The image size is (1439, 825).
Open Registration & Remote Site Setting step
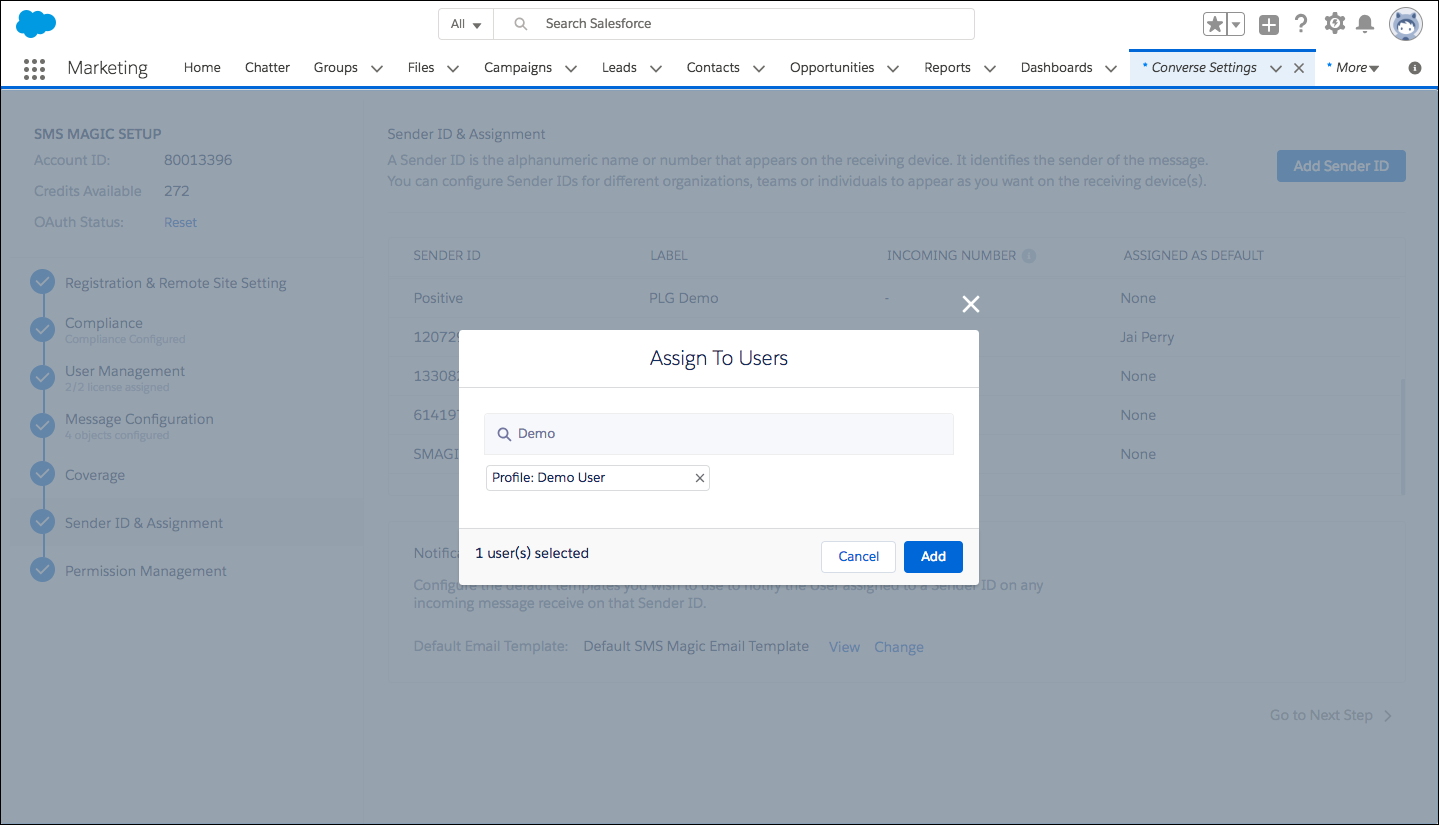(176, 283)
